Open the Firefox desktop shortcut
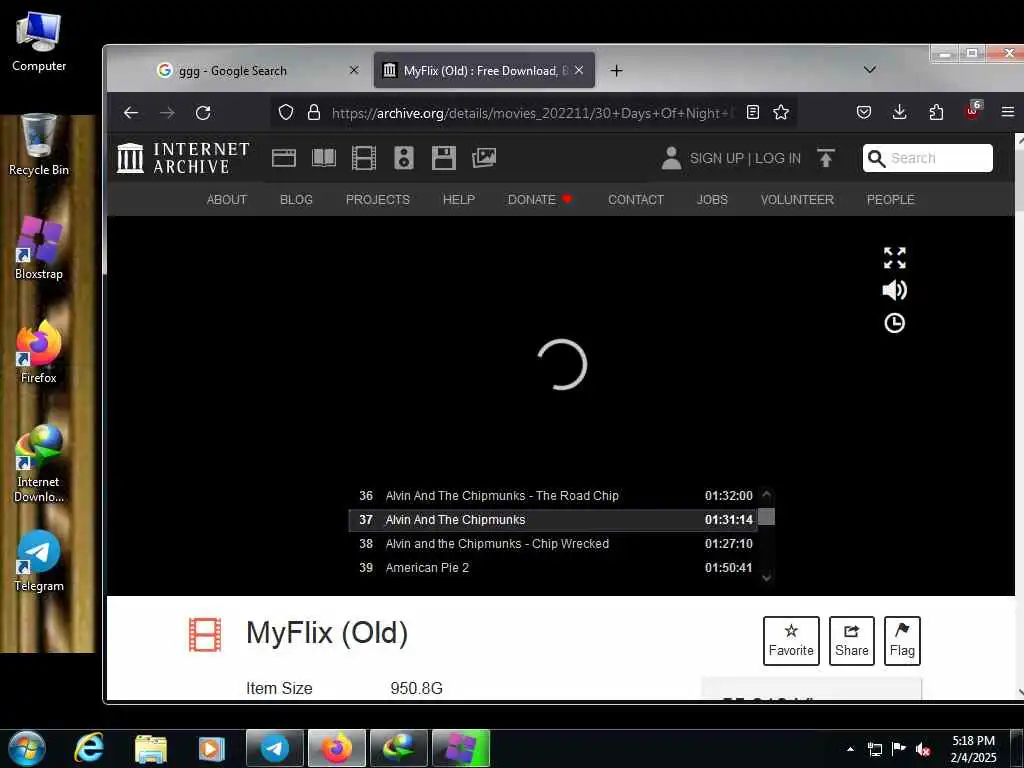This screenshot has height=768, width=1024. [39, 352]
